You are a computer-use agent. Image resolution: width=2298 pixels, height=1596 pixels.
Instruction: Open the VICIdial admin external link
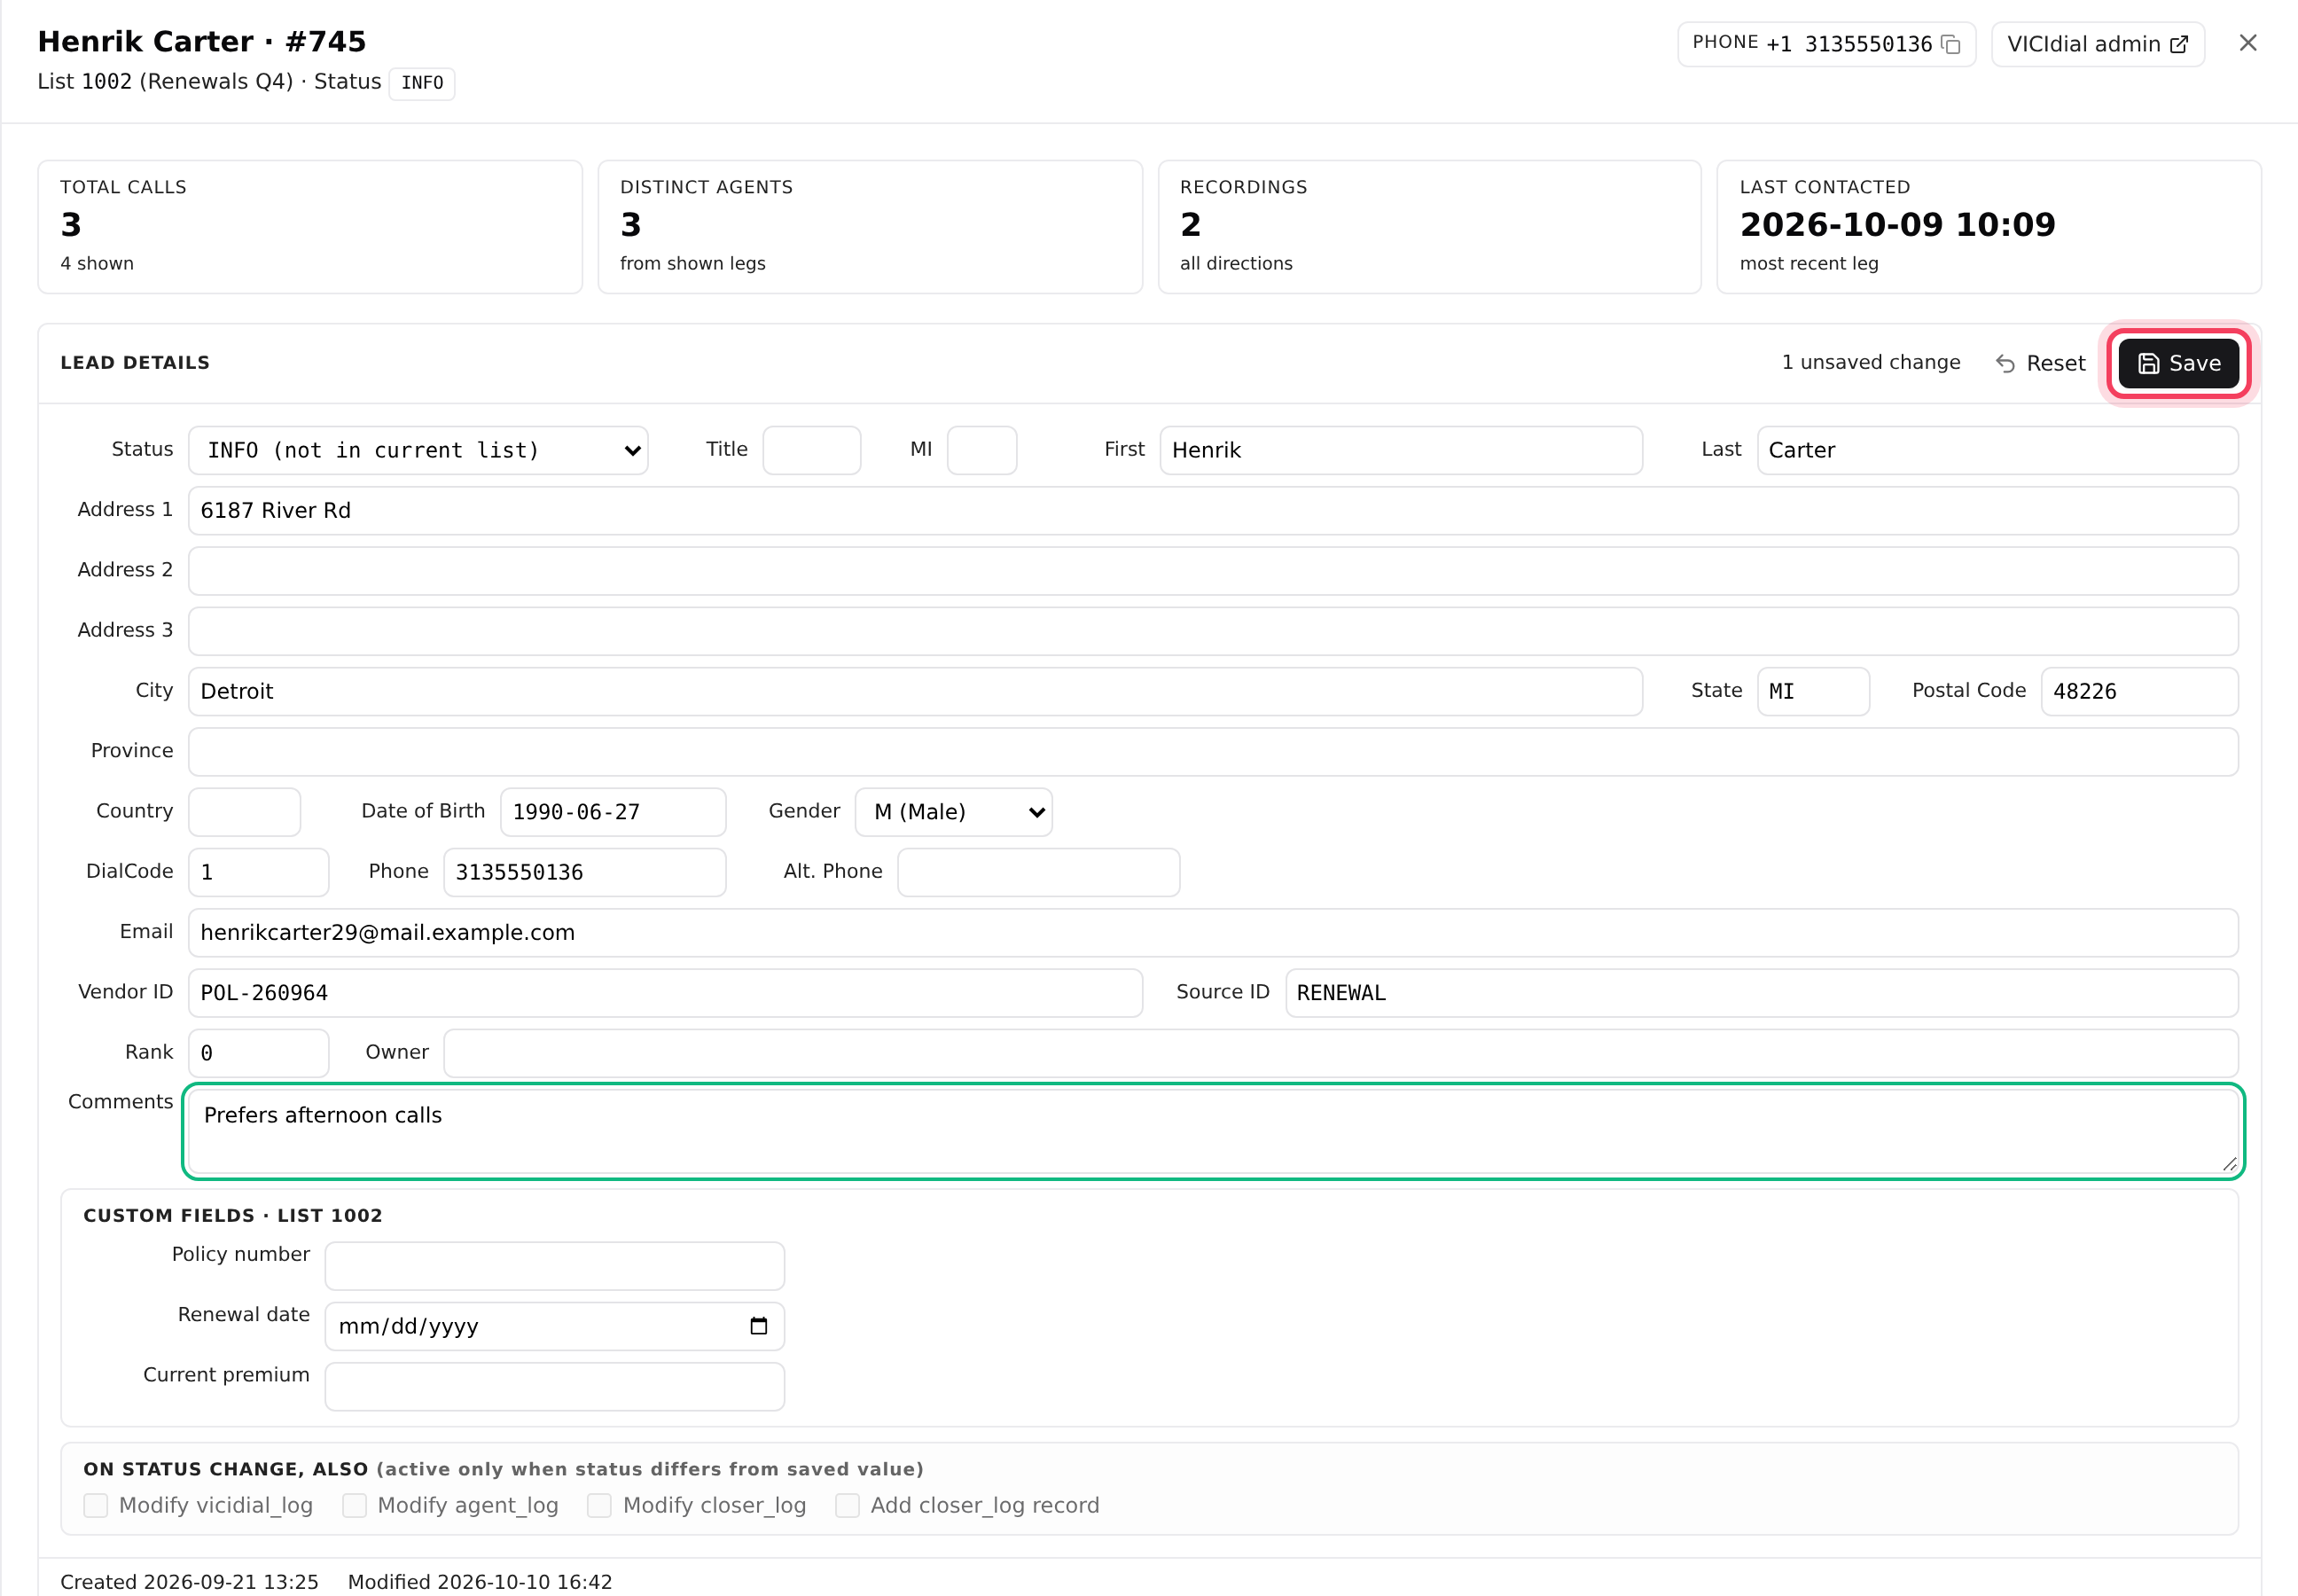(x=2097, y=44)
